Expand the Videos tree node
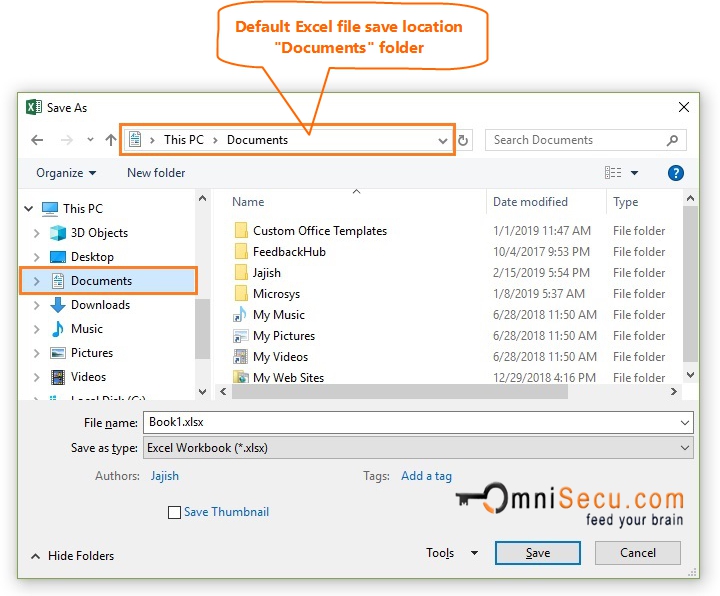720x596 pixels. tap(37, 377)
